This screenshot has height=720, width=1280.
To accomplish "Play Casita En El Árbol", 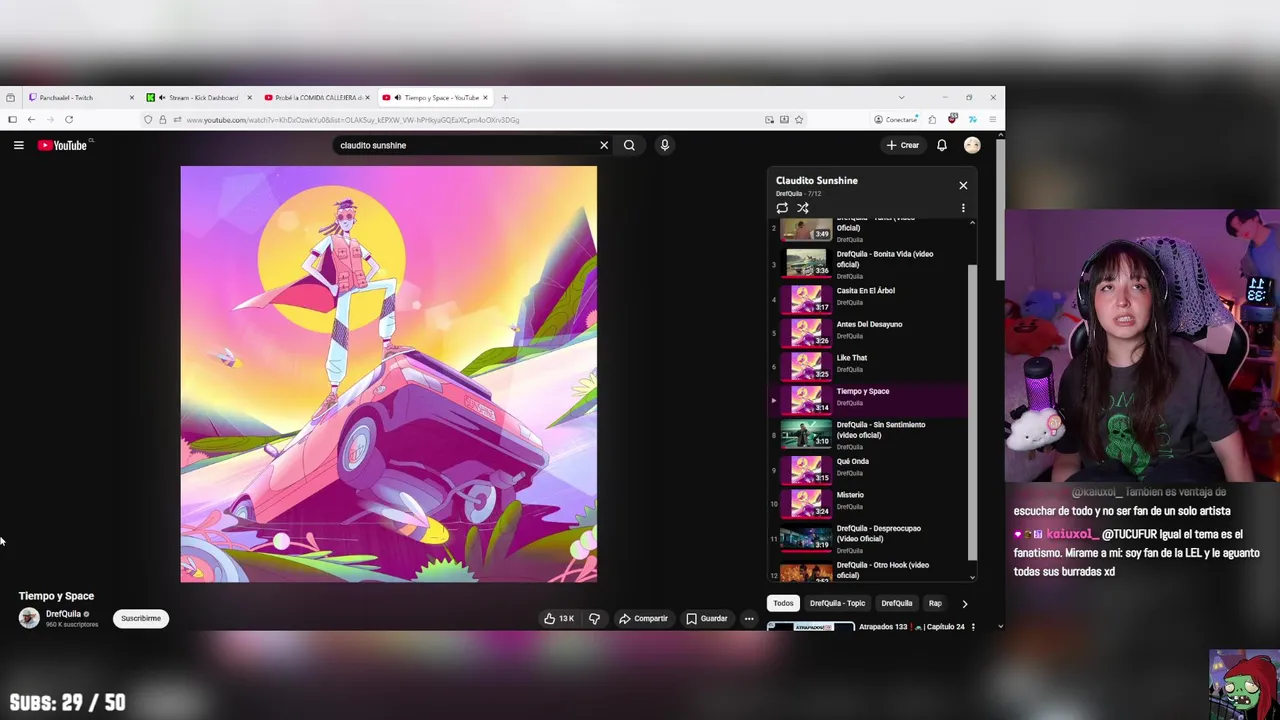I will pyautogui.click(x=870, y=298).
